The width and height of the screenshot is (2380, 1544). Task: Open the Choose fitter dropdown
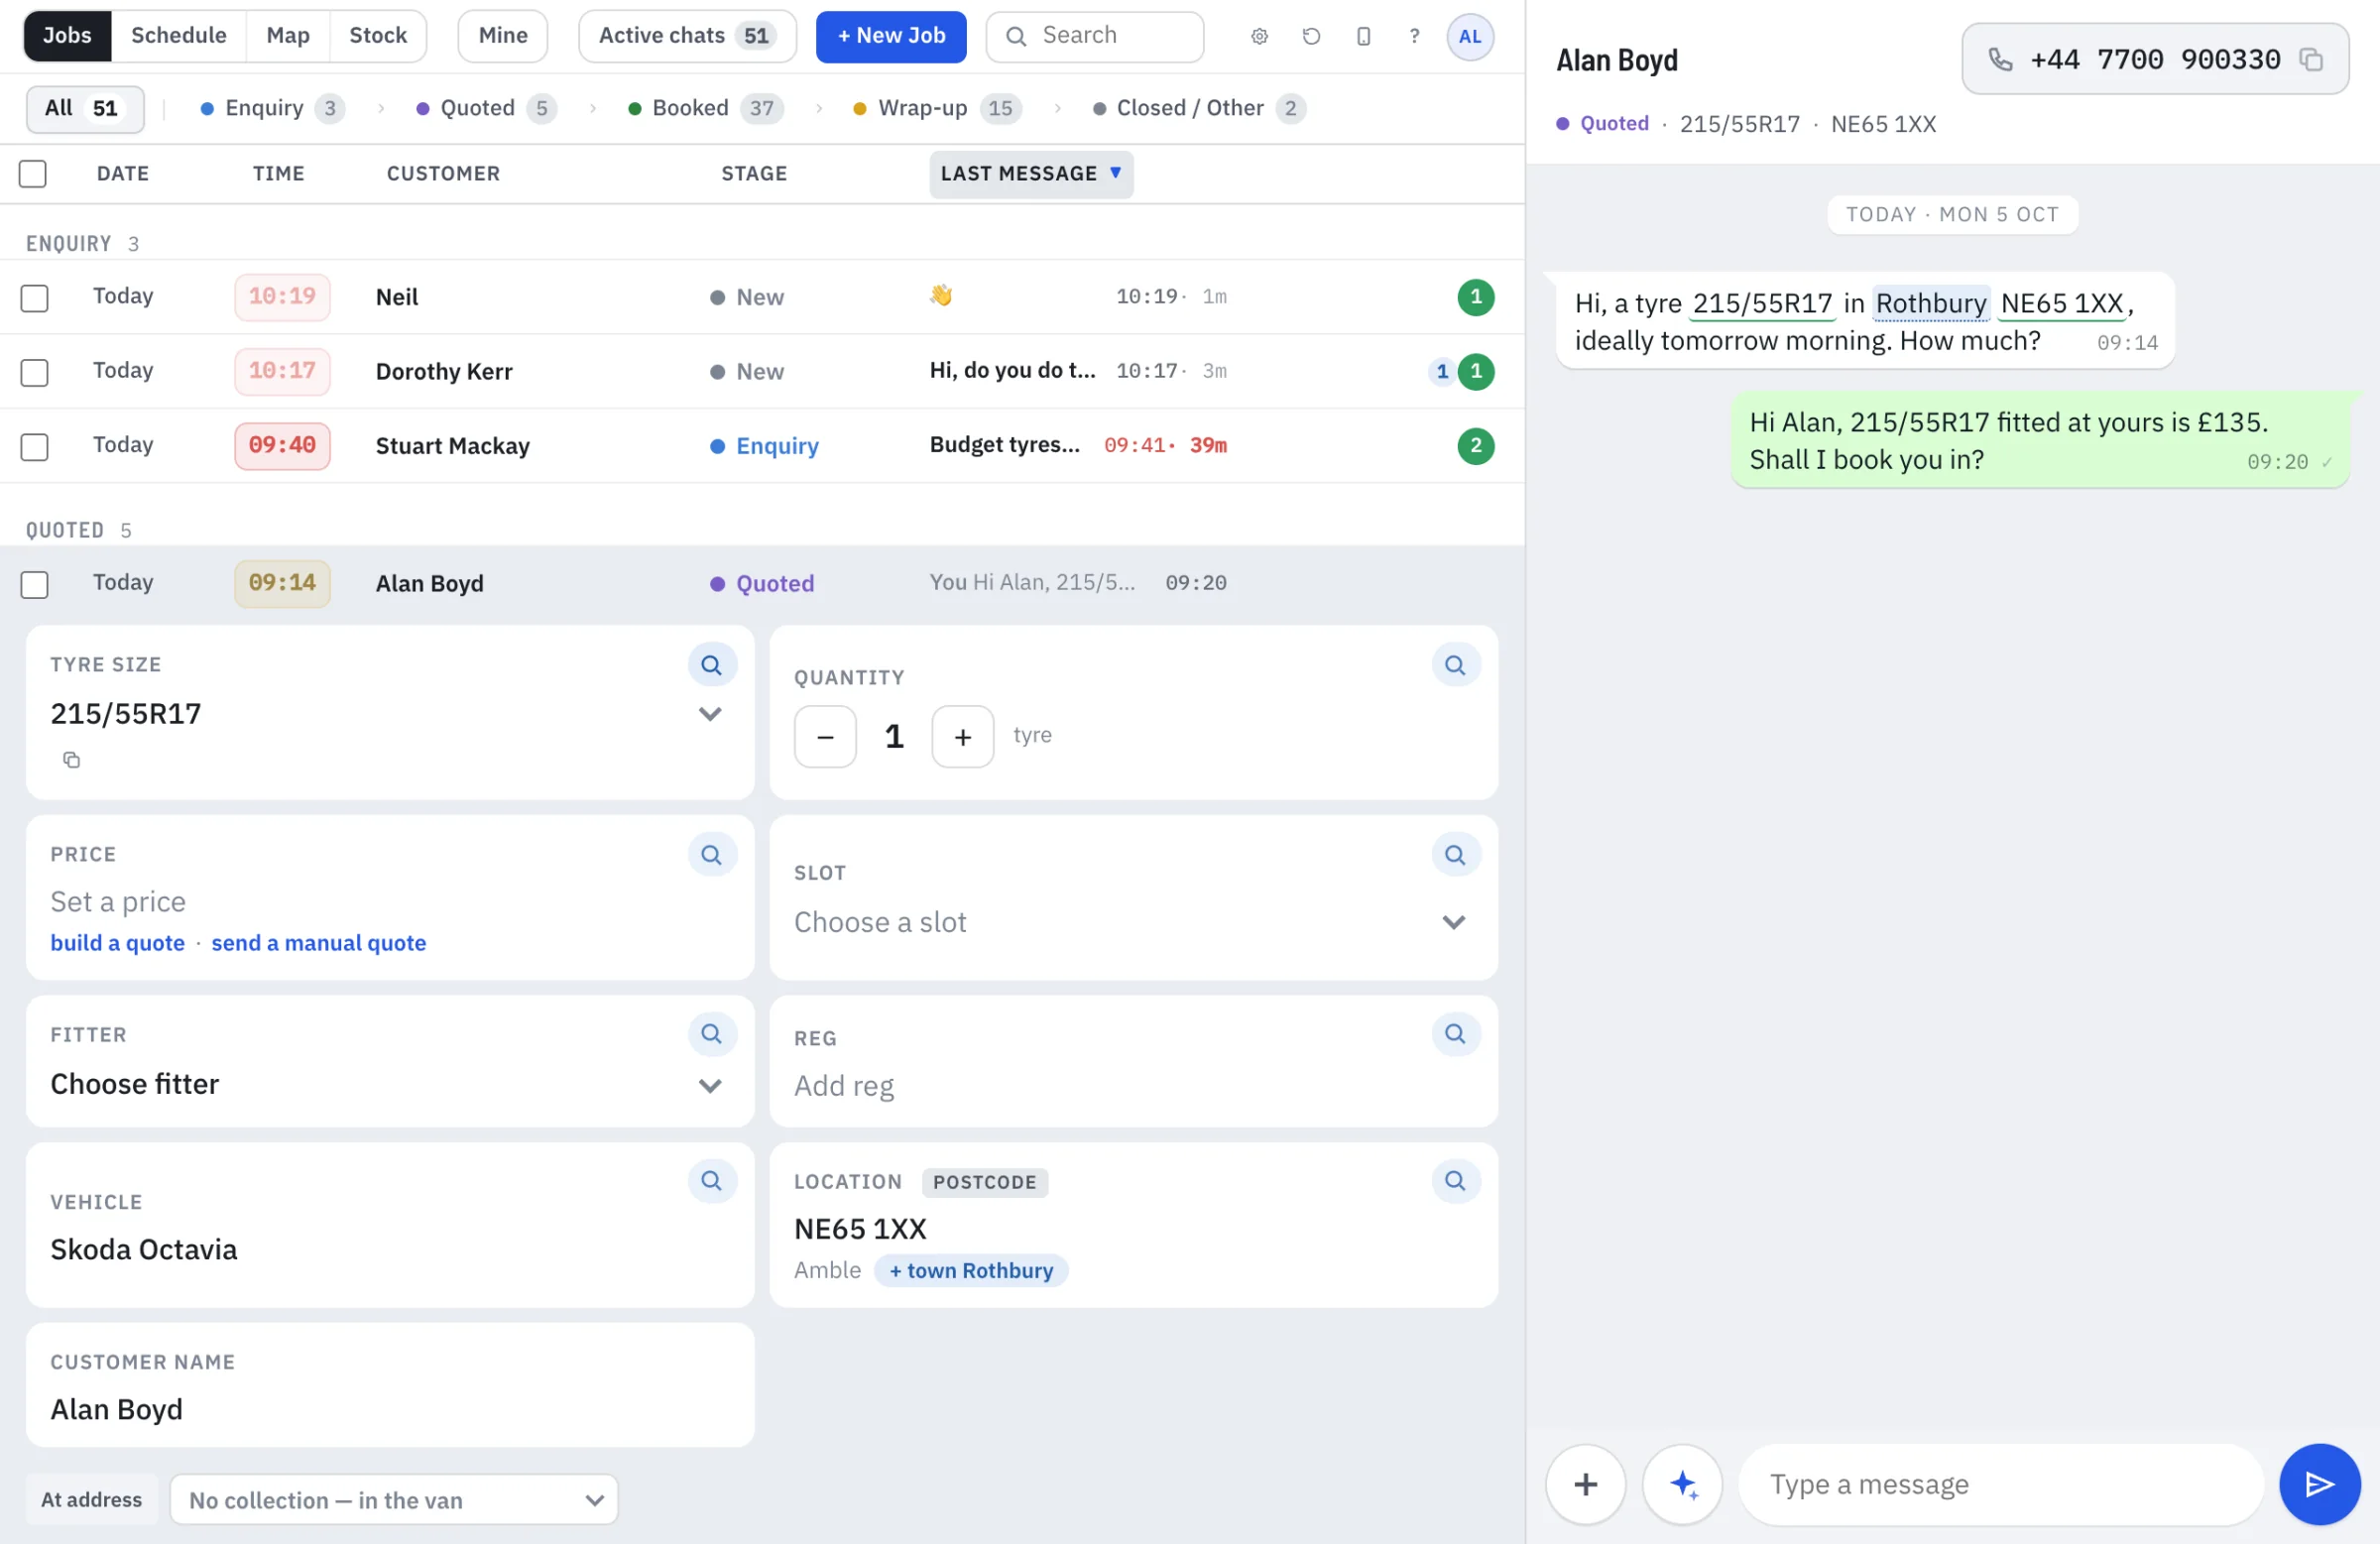[388, 1085]
